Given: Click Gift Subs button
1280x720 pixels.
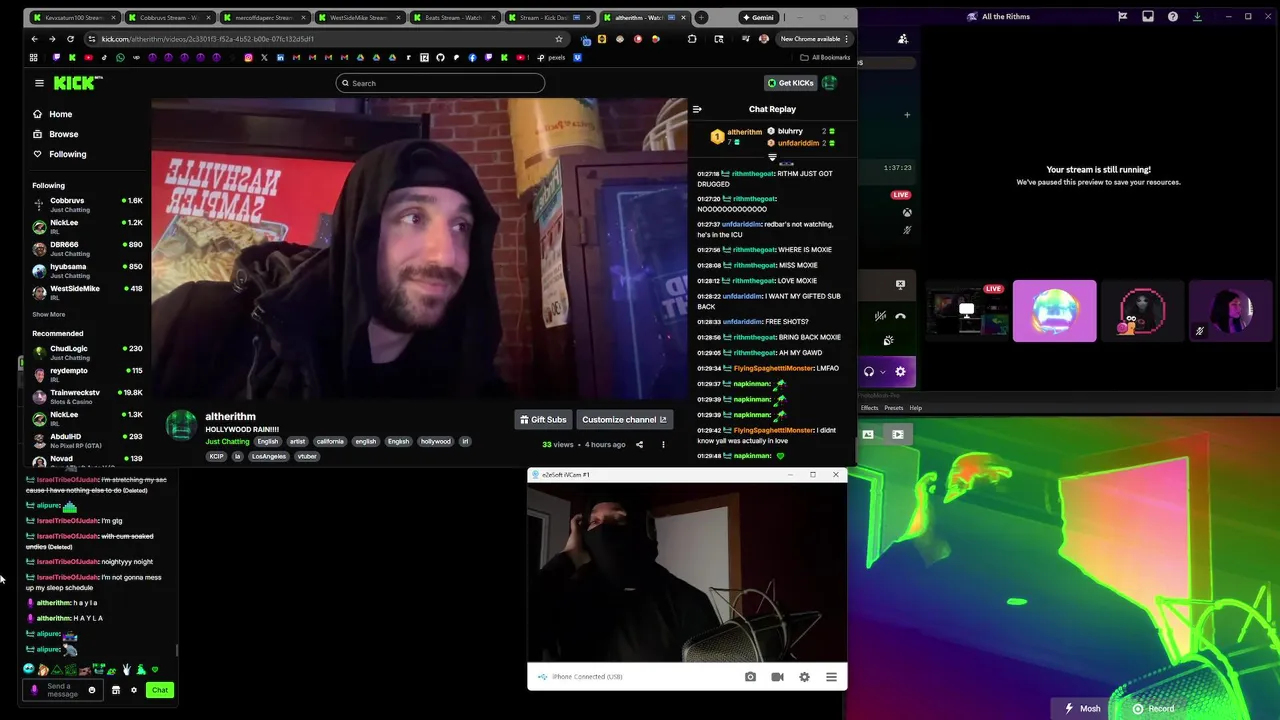Looking at the screenshot, I should pos(543,420).
